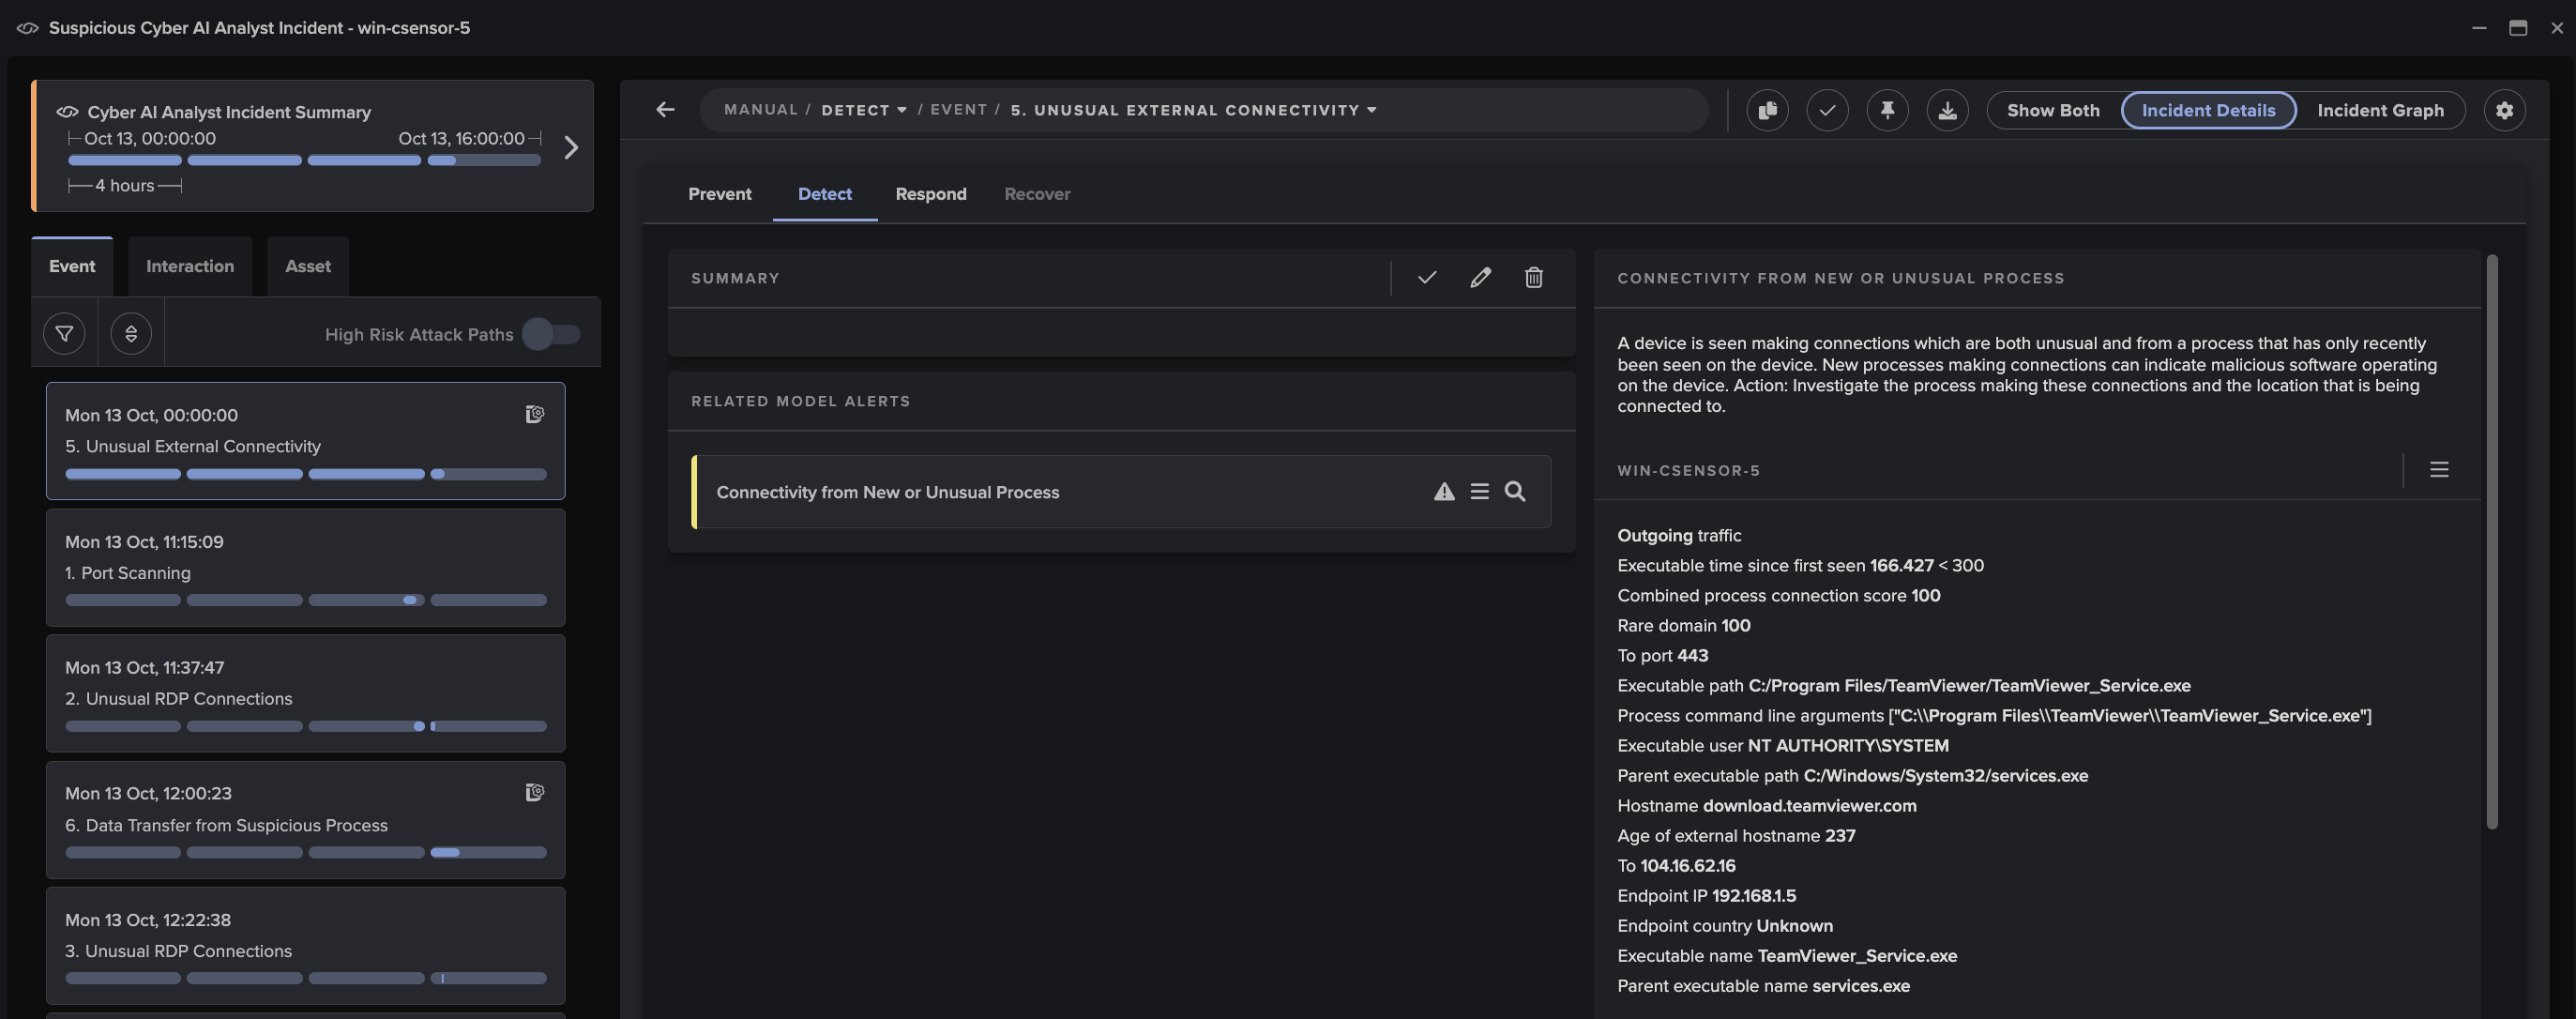The image size is (2576, 1019).
Task: Acknowledge the event using the checkmark icon
Action: point(1828,110)
